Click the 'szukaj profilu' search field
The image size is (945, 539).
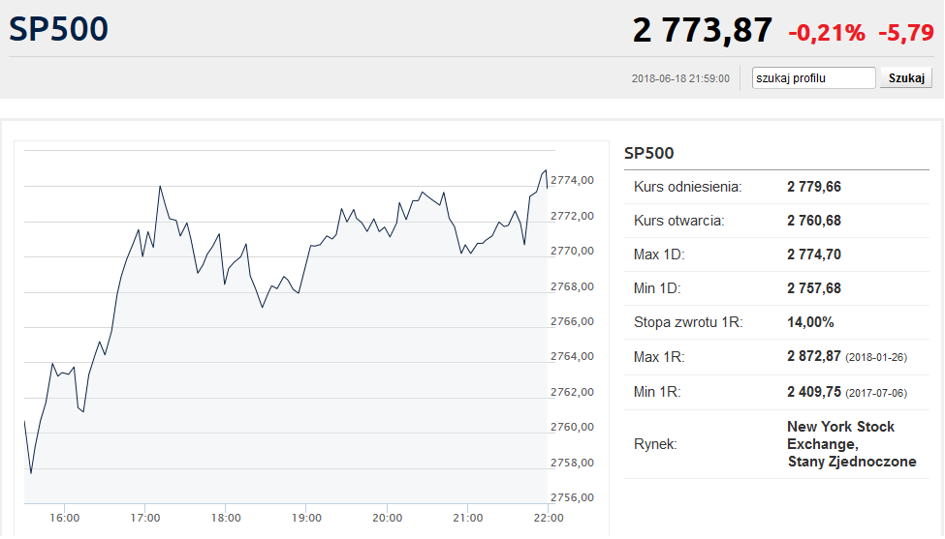point(813,78)
